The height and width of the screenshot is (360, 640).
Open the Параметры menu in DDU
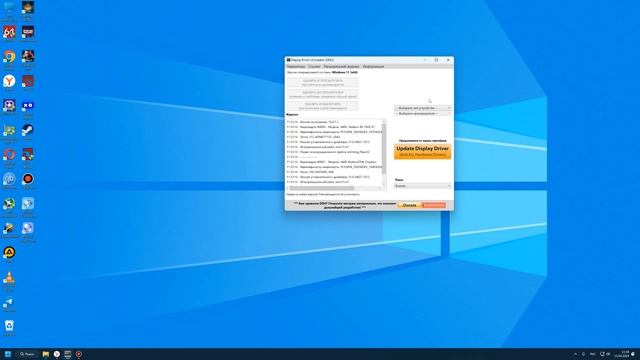tap(296, 66)
